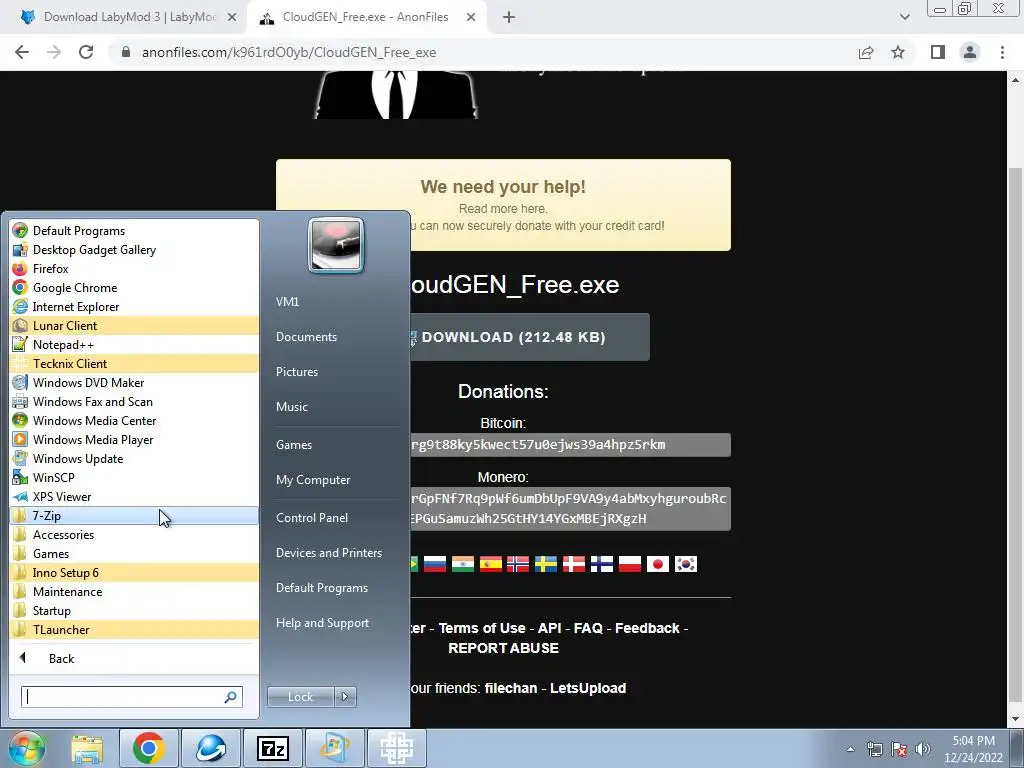Expand the 7-Zip folder
Viewport: 1024px width, 768px height.
135,515
